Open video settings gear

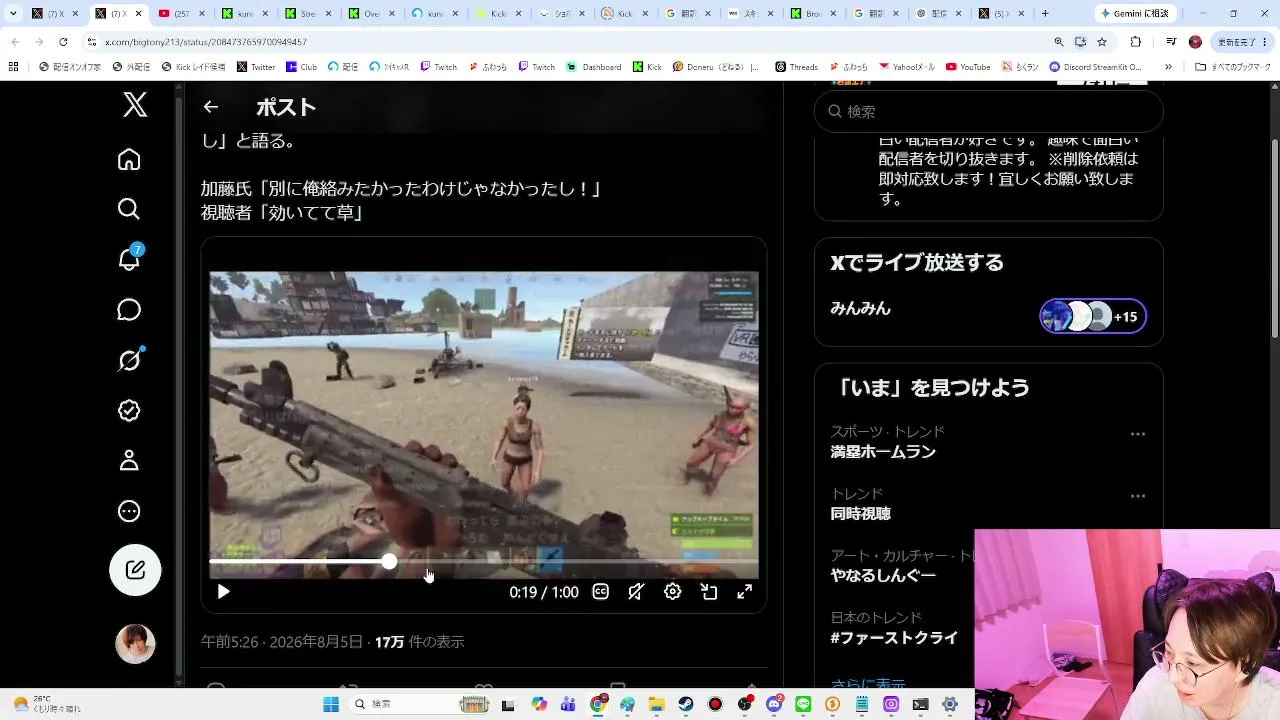pyautogui.click(x=673, y=592)
